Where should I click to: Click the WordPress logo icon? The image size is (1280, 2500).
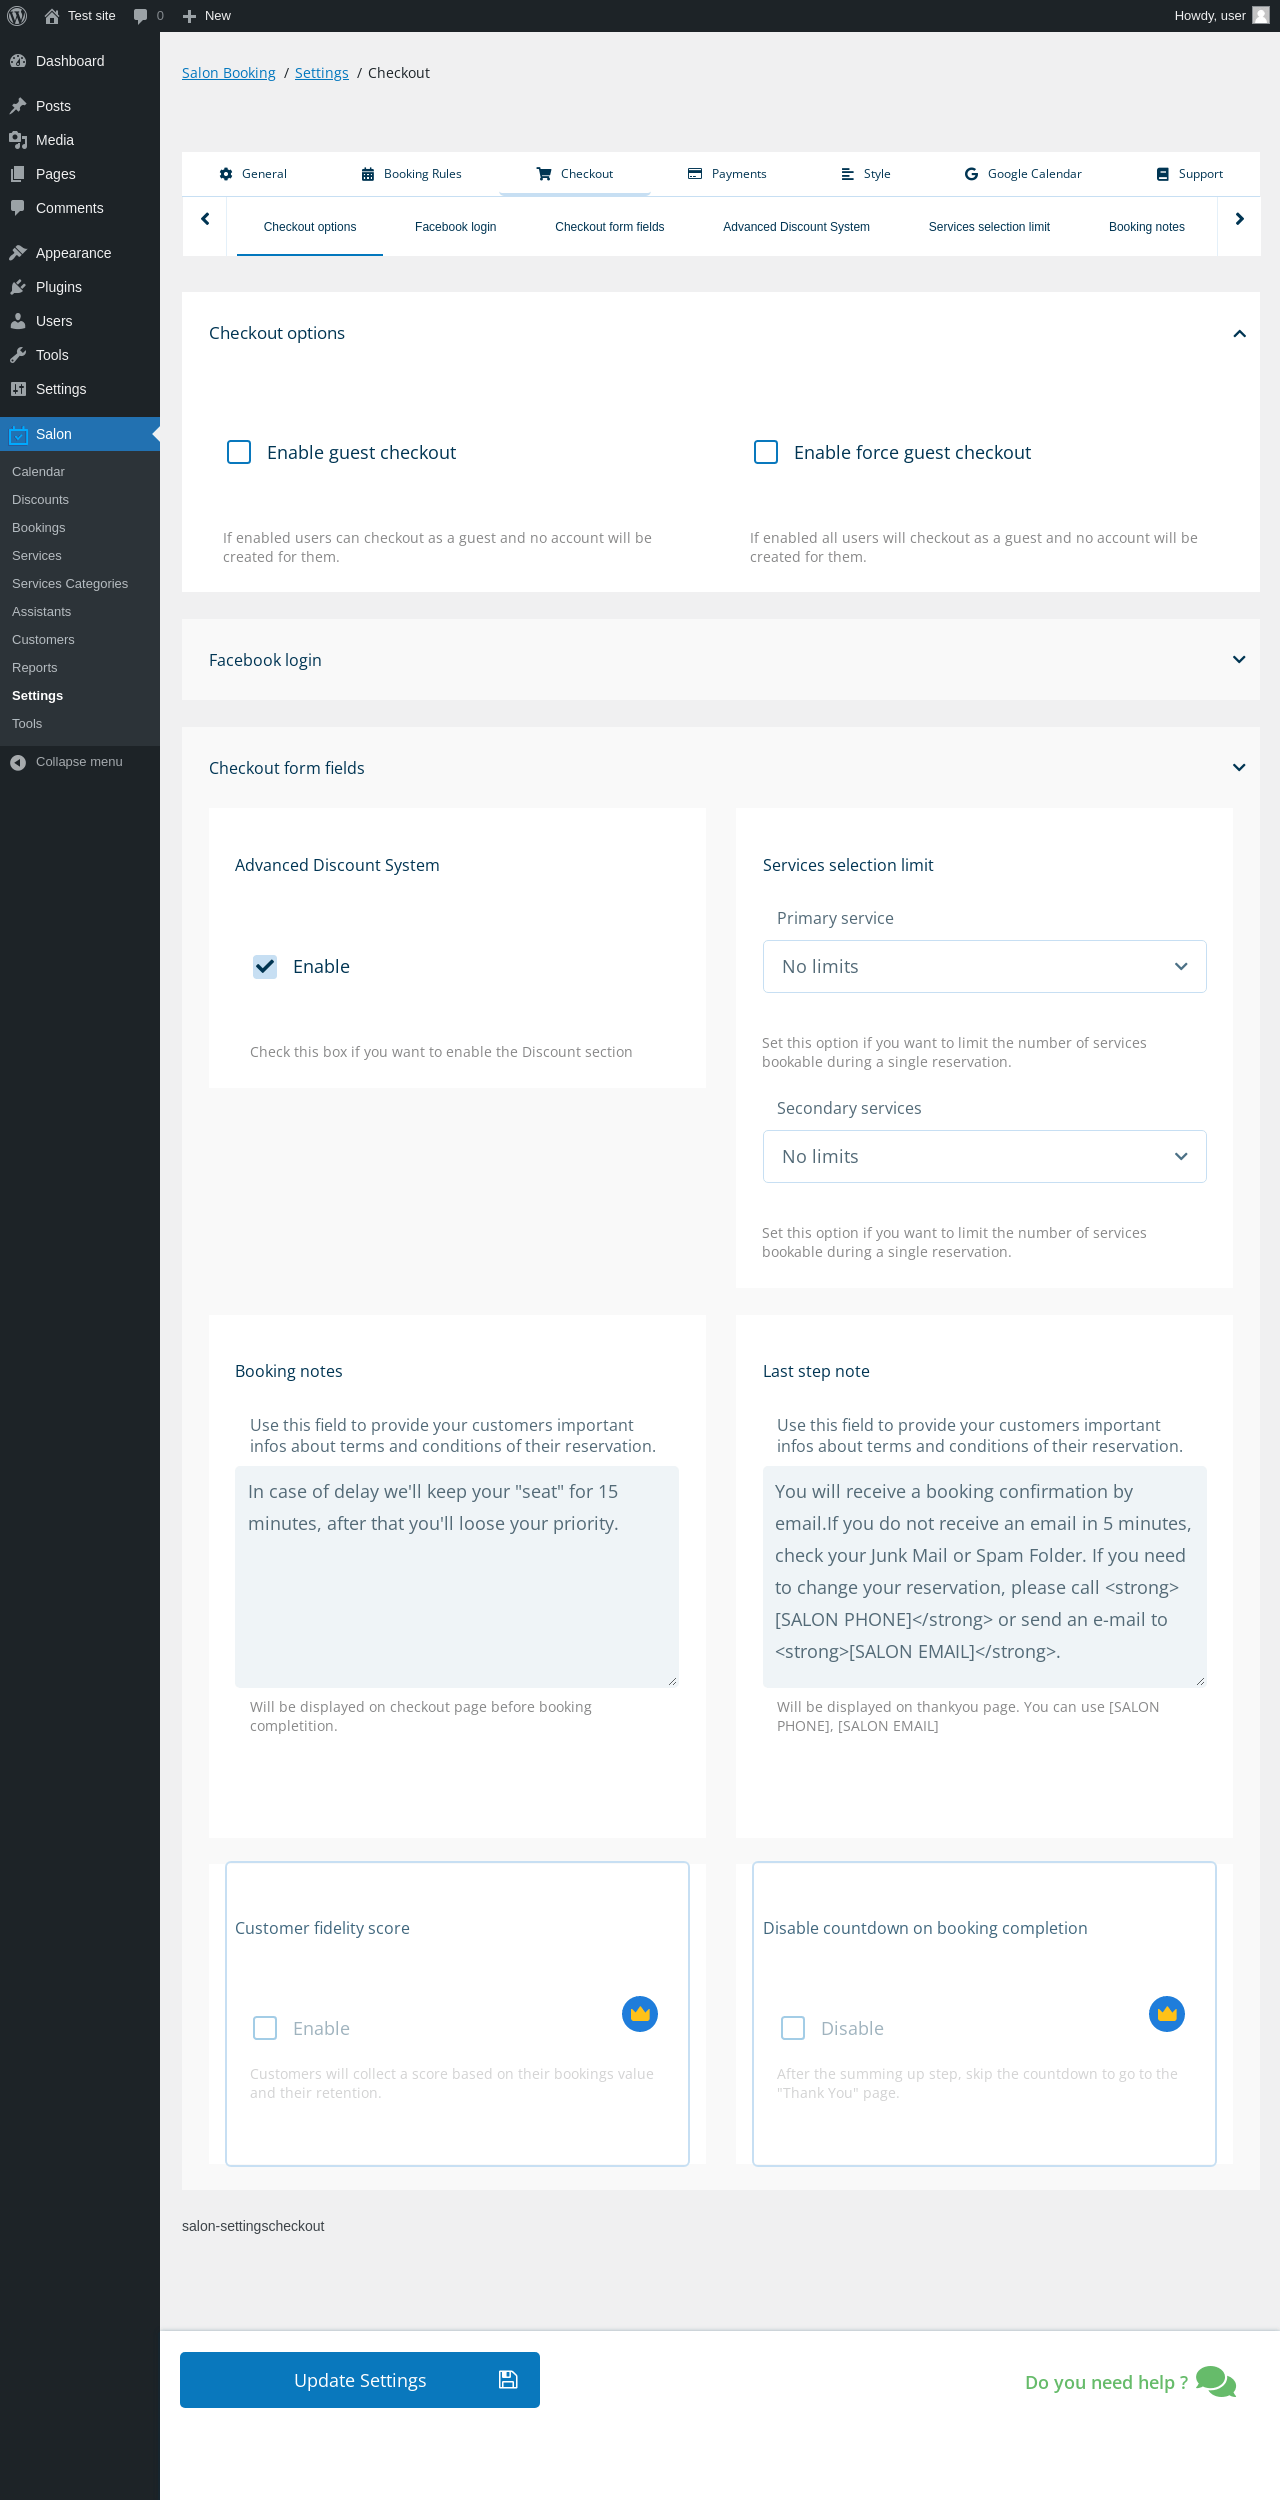[x=17, y=16]
